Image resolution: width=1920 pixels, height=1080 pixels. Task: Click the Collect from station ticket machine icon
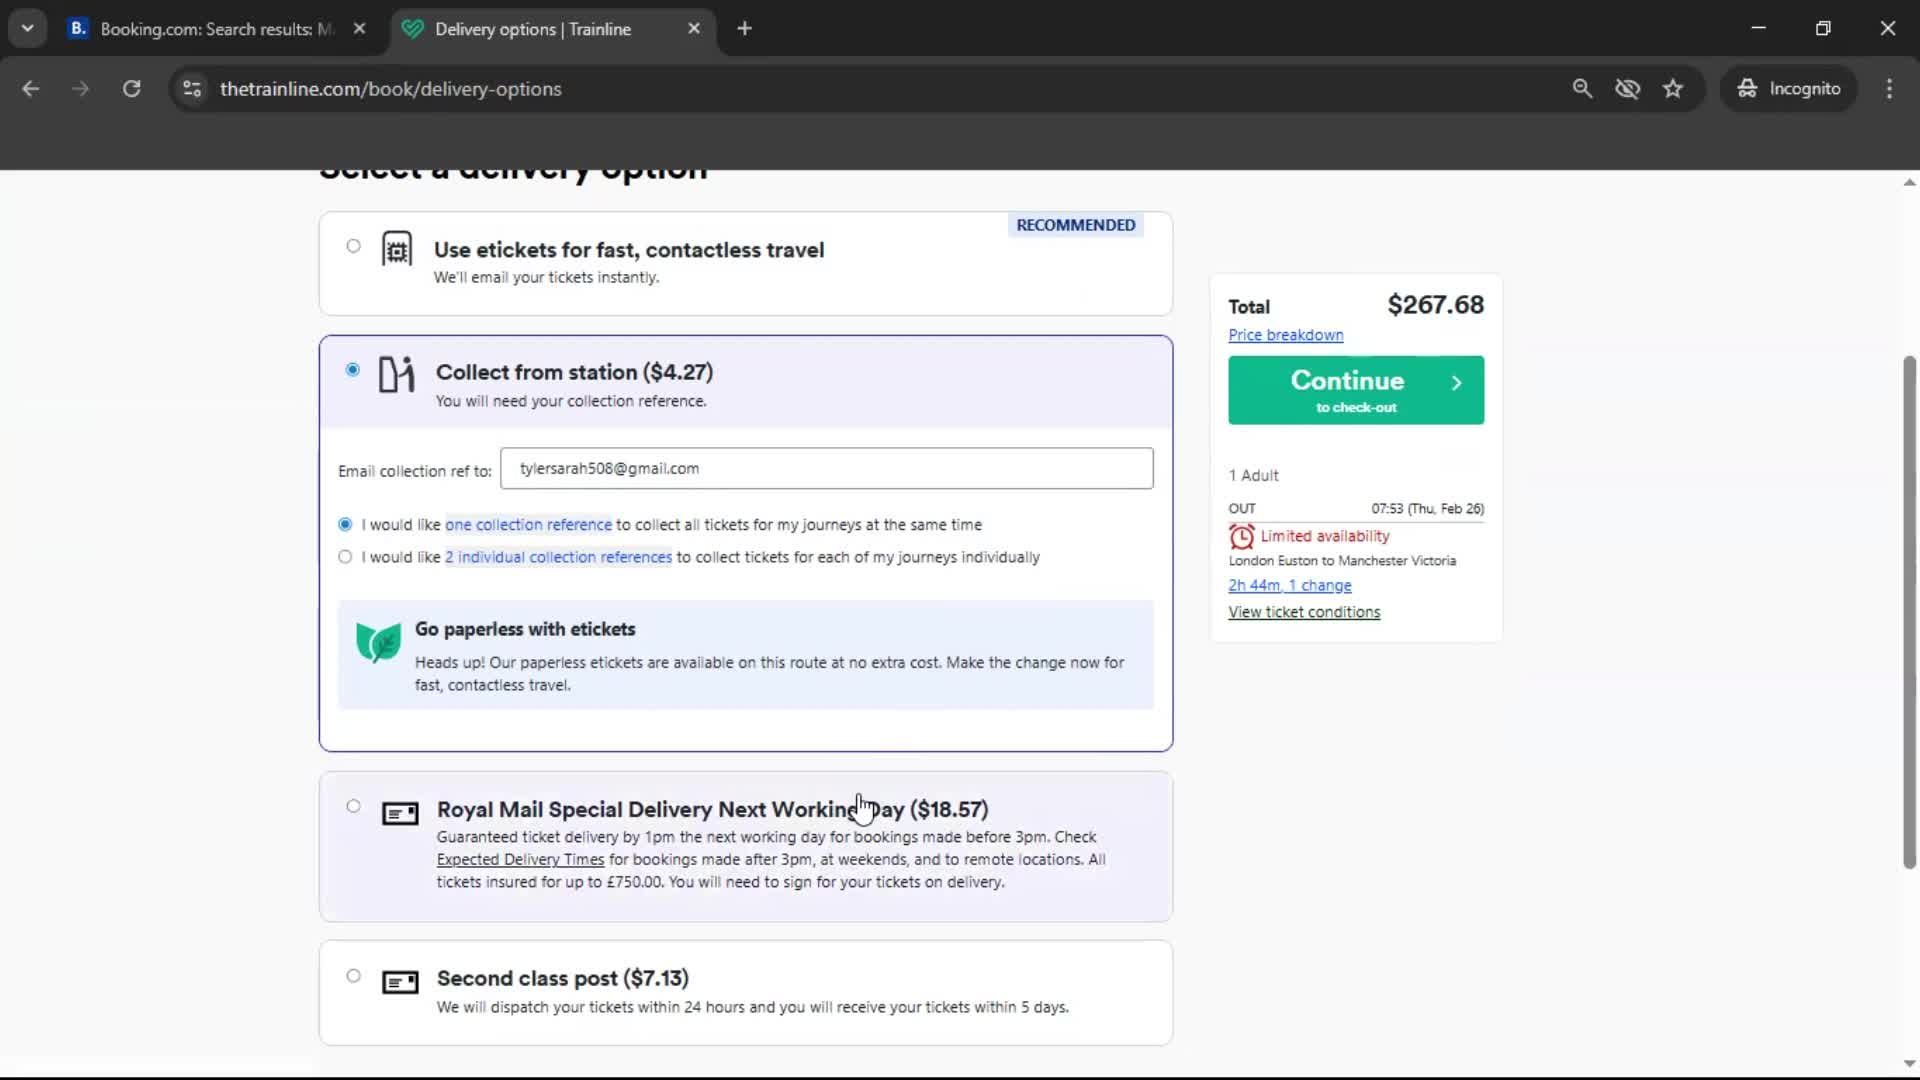(x=396, y=375)
